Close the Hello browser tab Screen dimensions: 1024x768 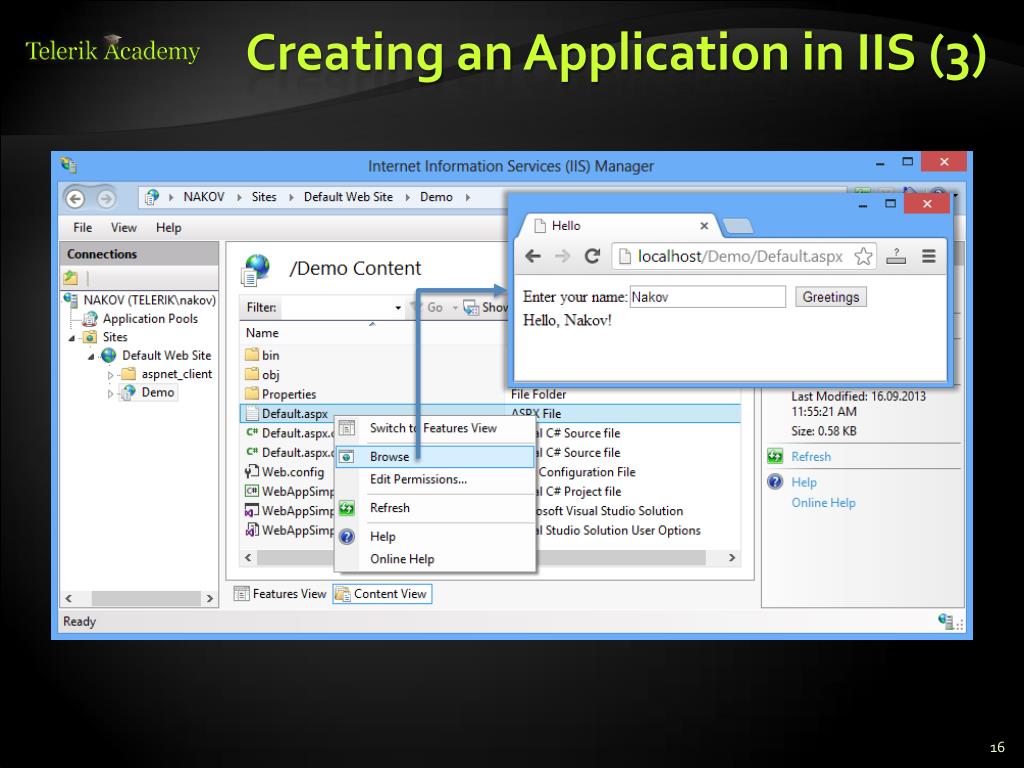click(704, 226)
